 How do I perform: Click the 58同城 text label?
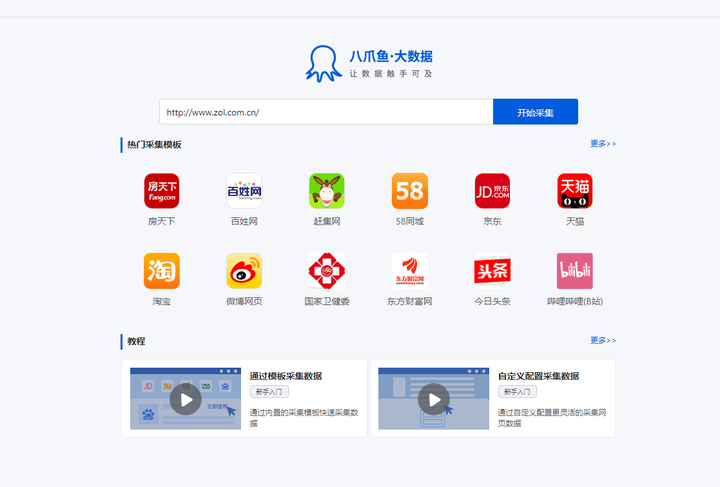[410, 221]
